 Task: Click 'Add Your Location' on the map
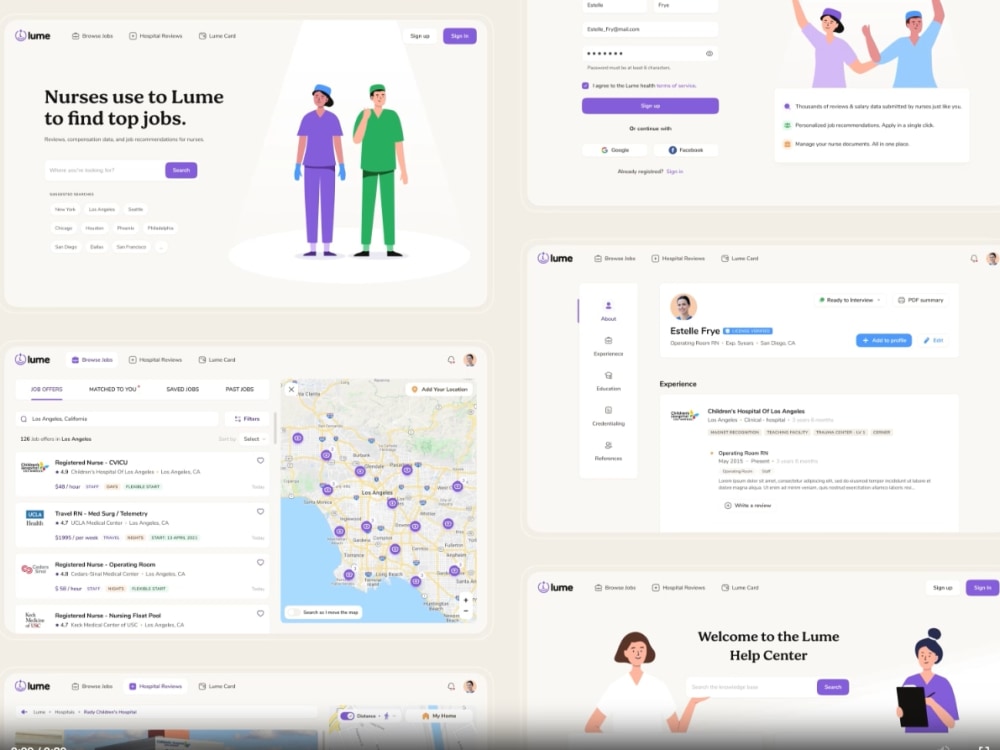tap(439, 389)
